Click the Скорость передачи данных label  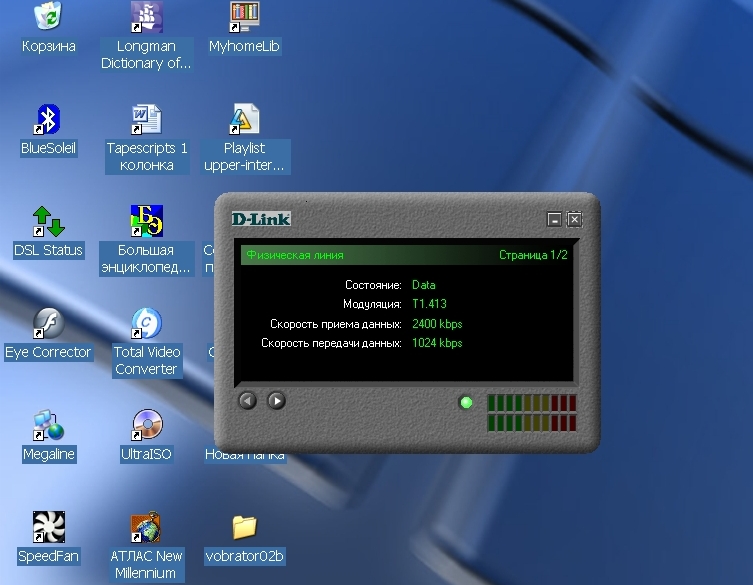point(331,343)
